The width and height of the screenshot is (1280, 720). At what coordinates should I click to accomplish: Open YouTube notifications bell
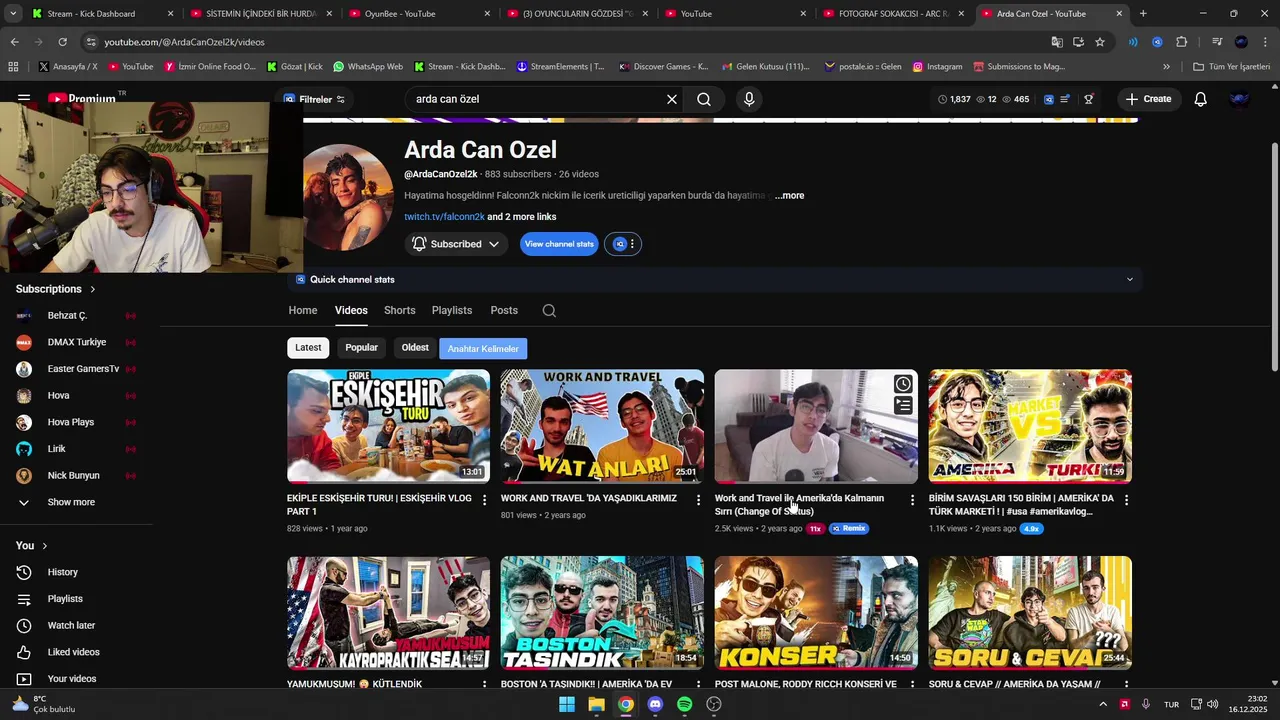coord(1200,99)
